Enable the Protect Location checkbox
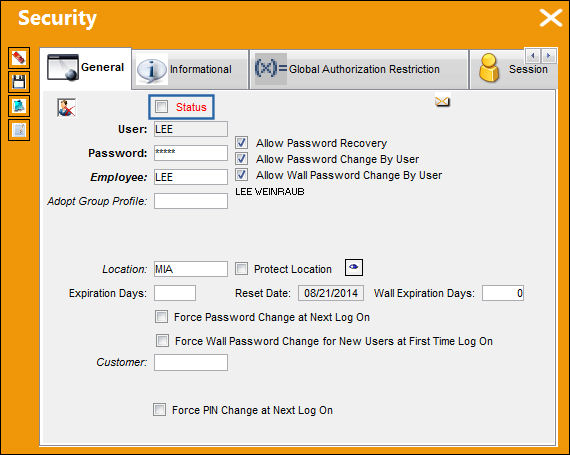 coord(241,269)
